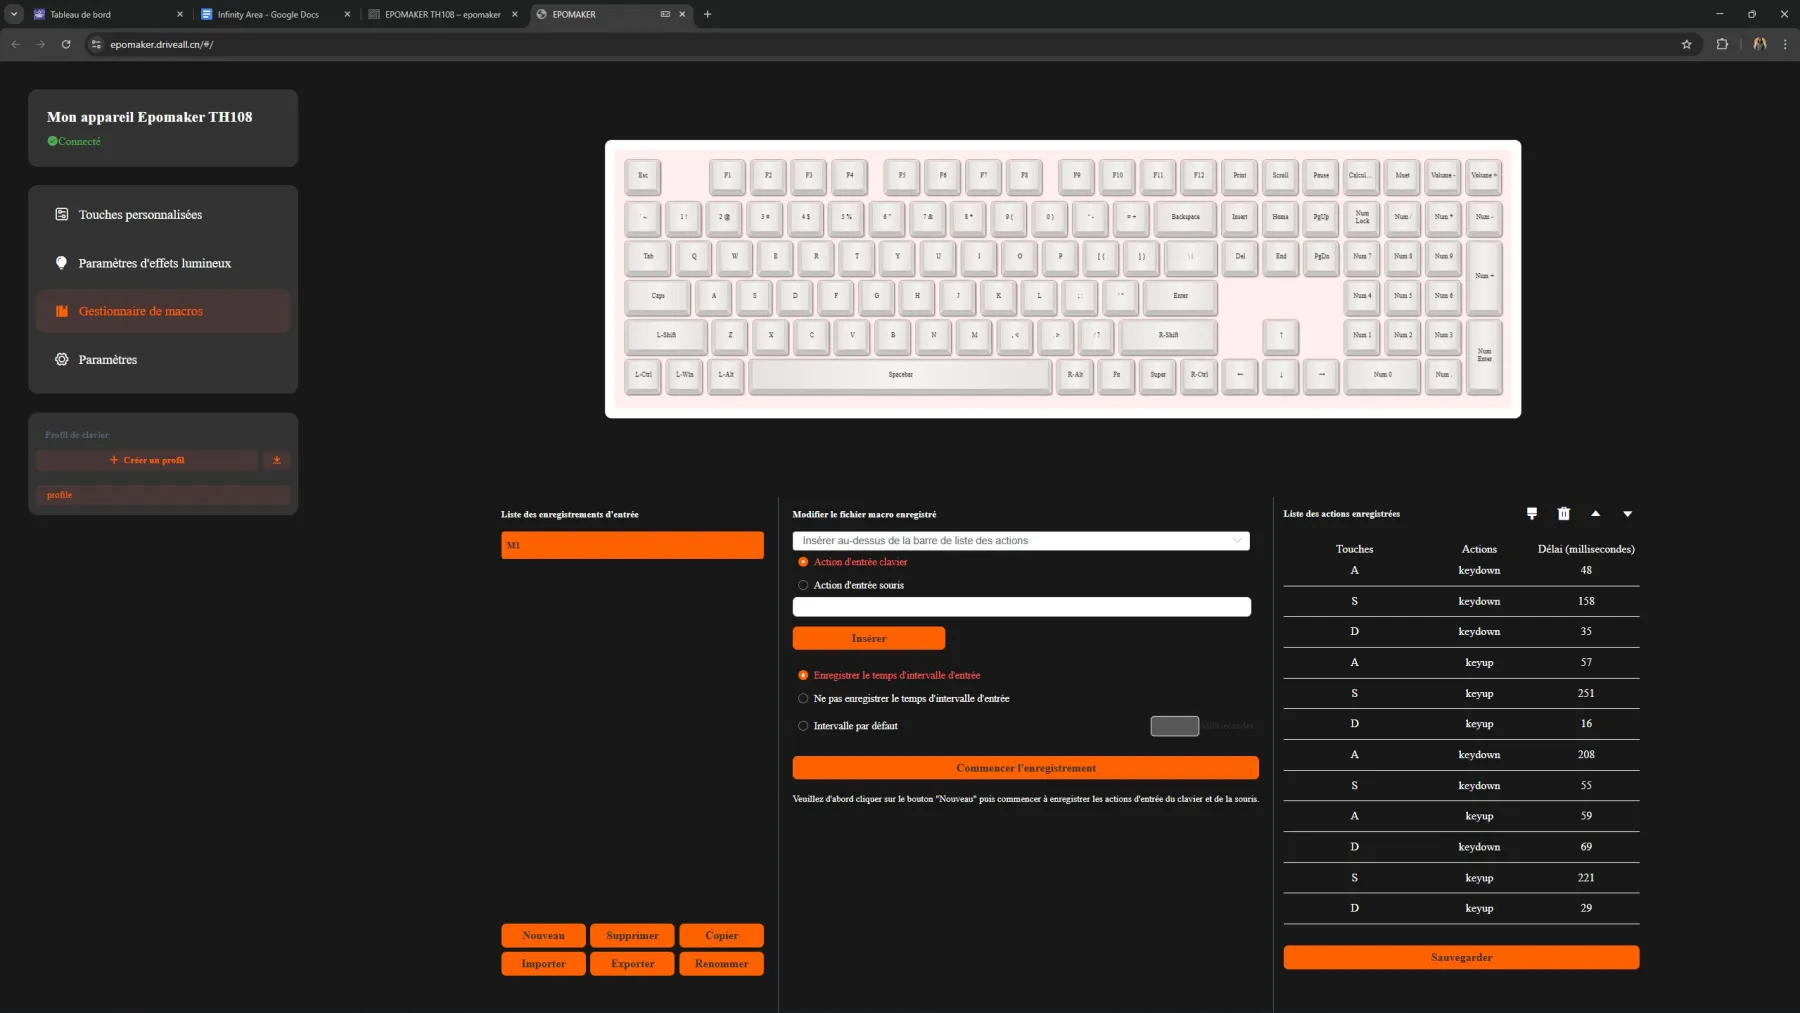Switch to the EPOMAKER TH108 tab
1800x1013 pixels.
(x=440, y=14)
